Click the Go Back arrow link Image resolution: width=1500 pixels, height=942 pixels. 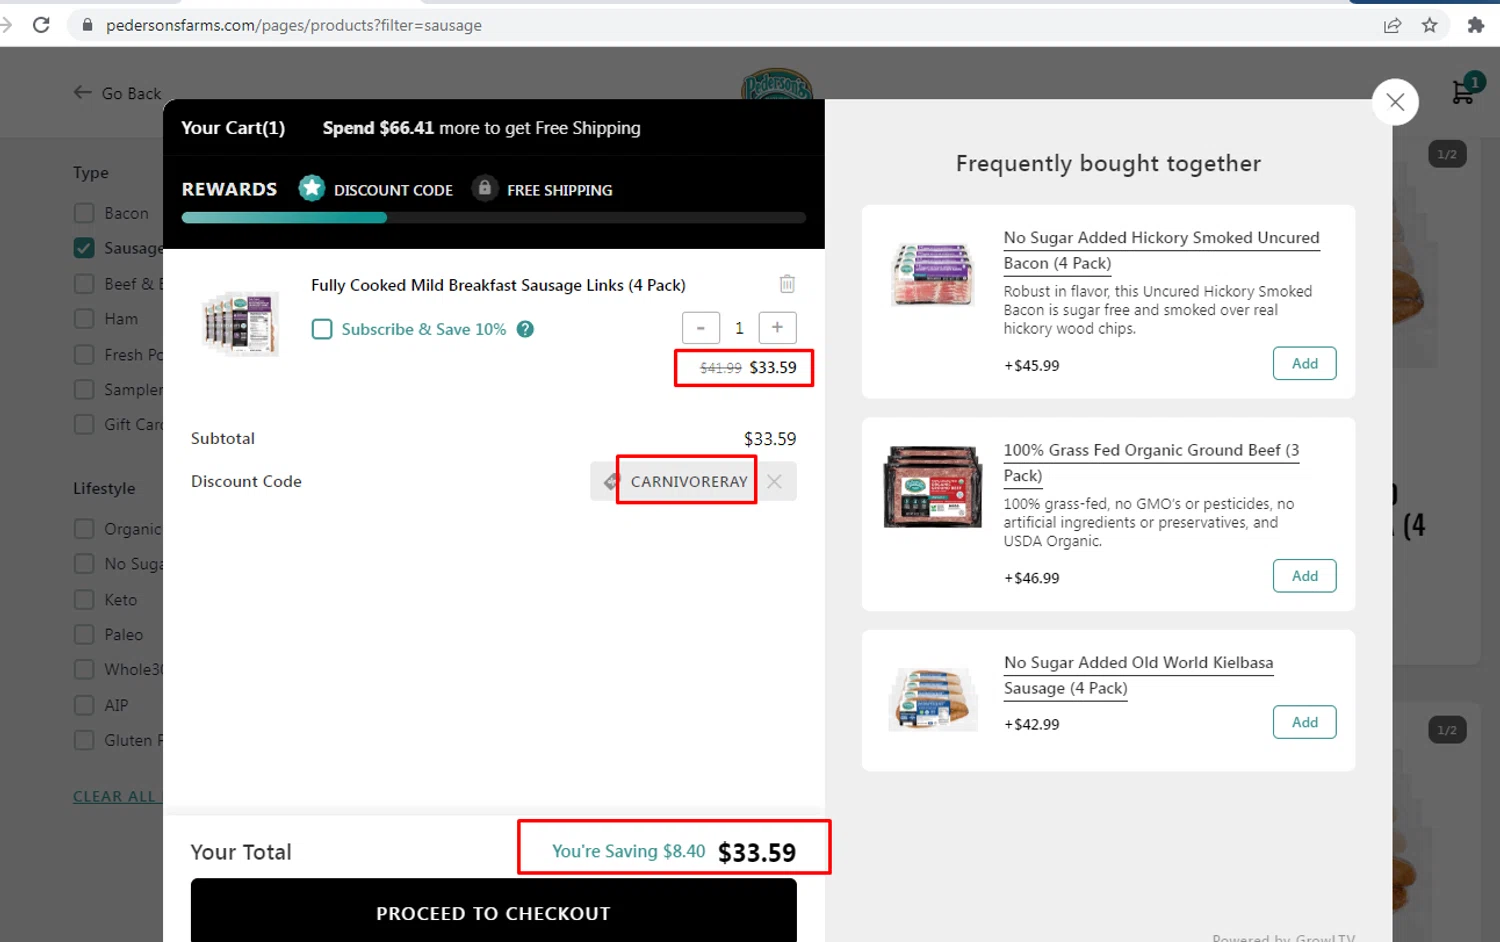(117, 93)
